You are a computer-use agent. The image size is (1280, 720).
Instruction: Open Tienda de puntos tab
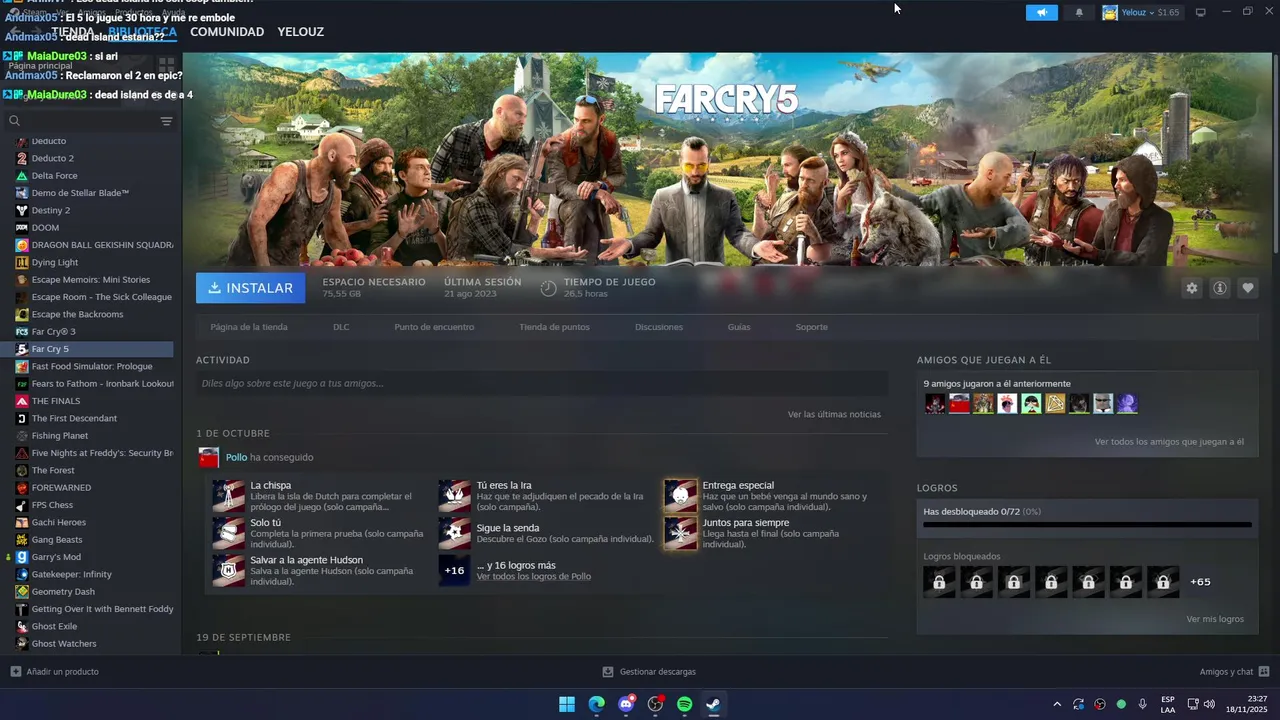tap(554, 327)
